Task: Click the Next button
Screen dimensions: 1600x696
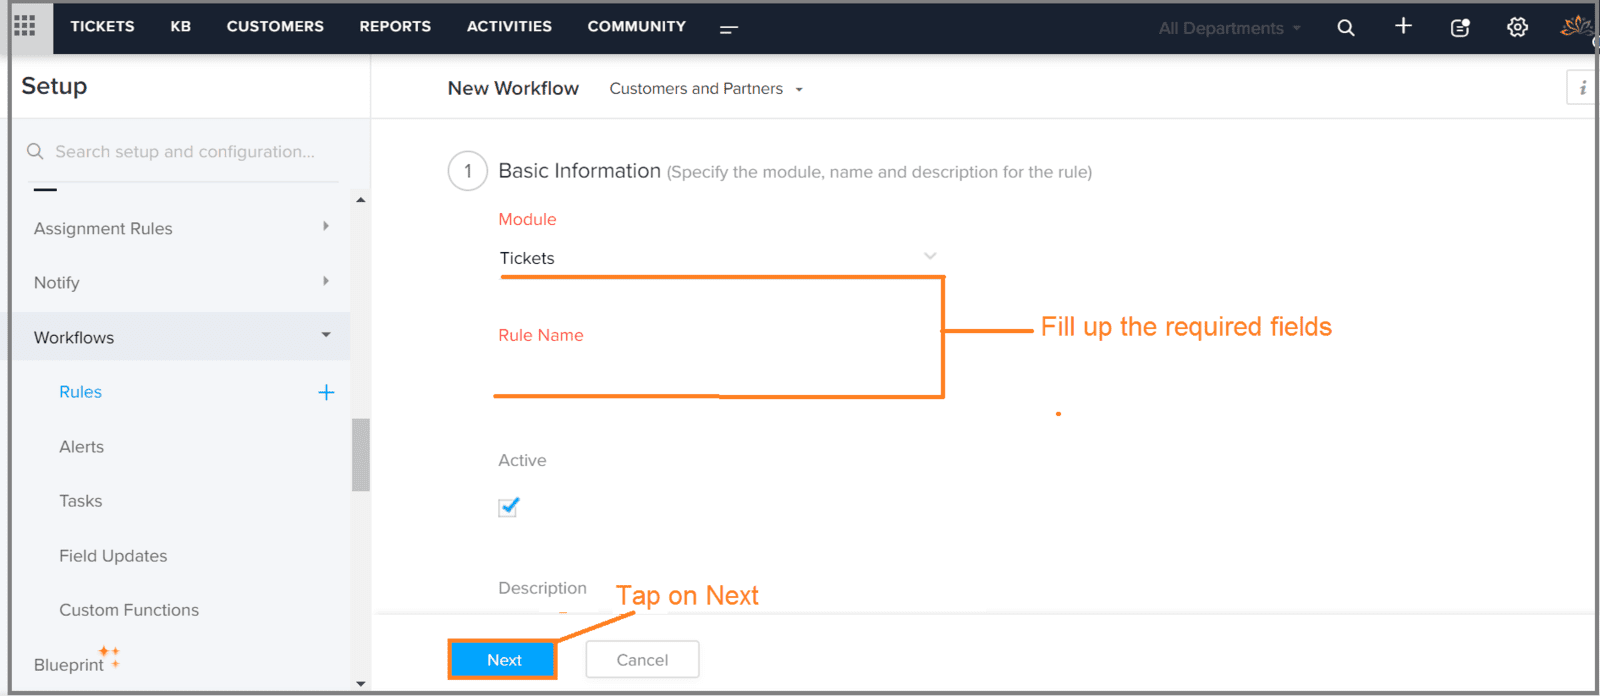Action: pos(503,660)
